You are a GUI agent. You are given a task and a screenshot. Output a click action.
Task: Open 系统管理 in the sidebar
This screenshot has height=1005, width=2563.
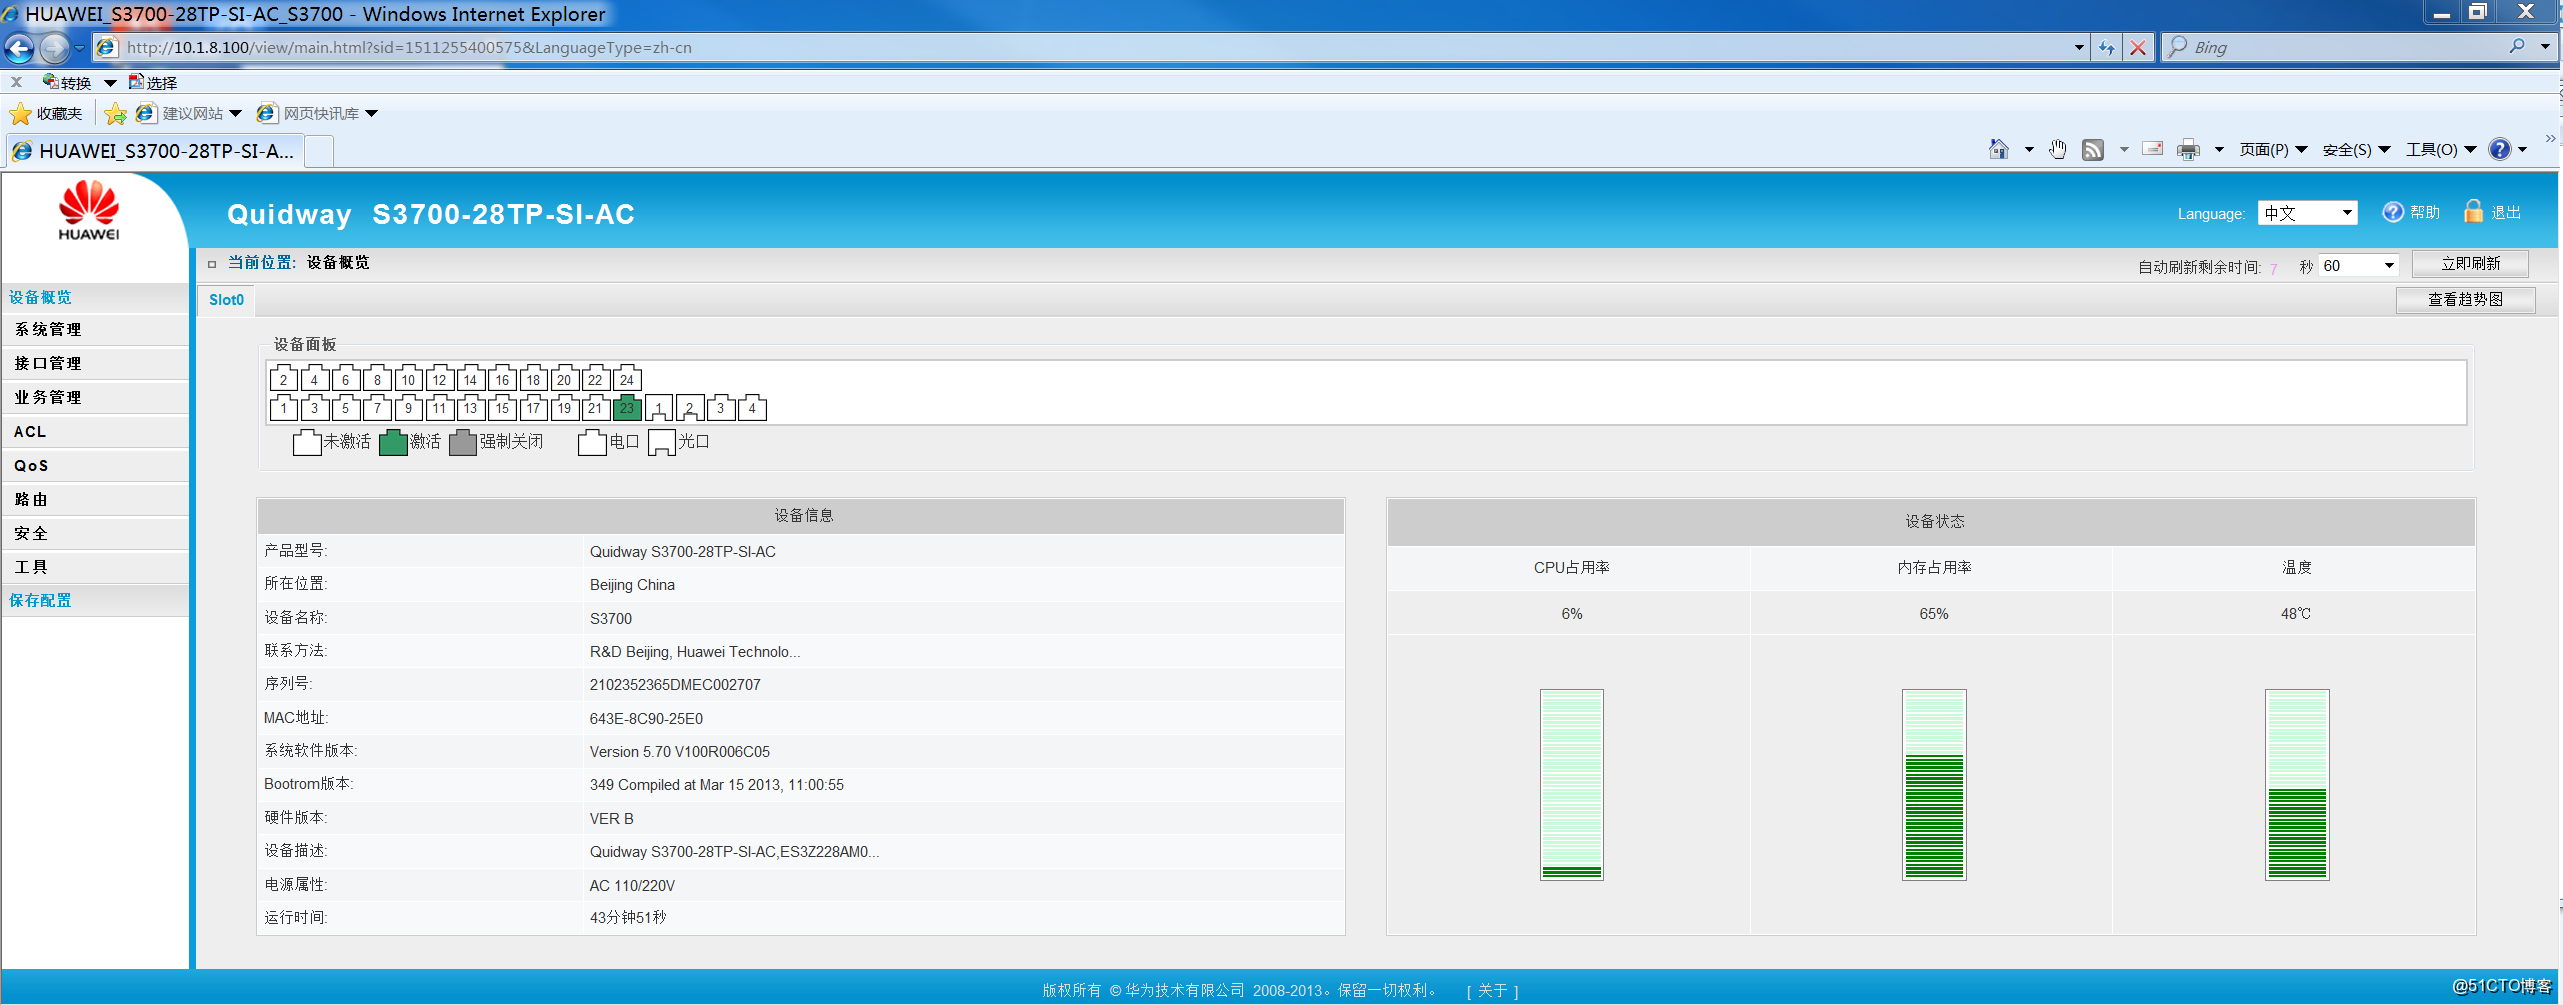click(x=95, y=329)
